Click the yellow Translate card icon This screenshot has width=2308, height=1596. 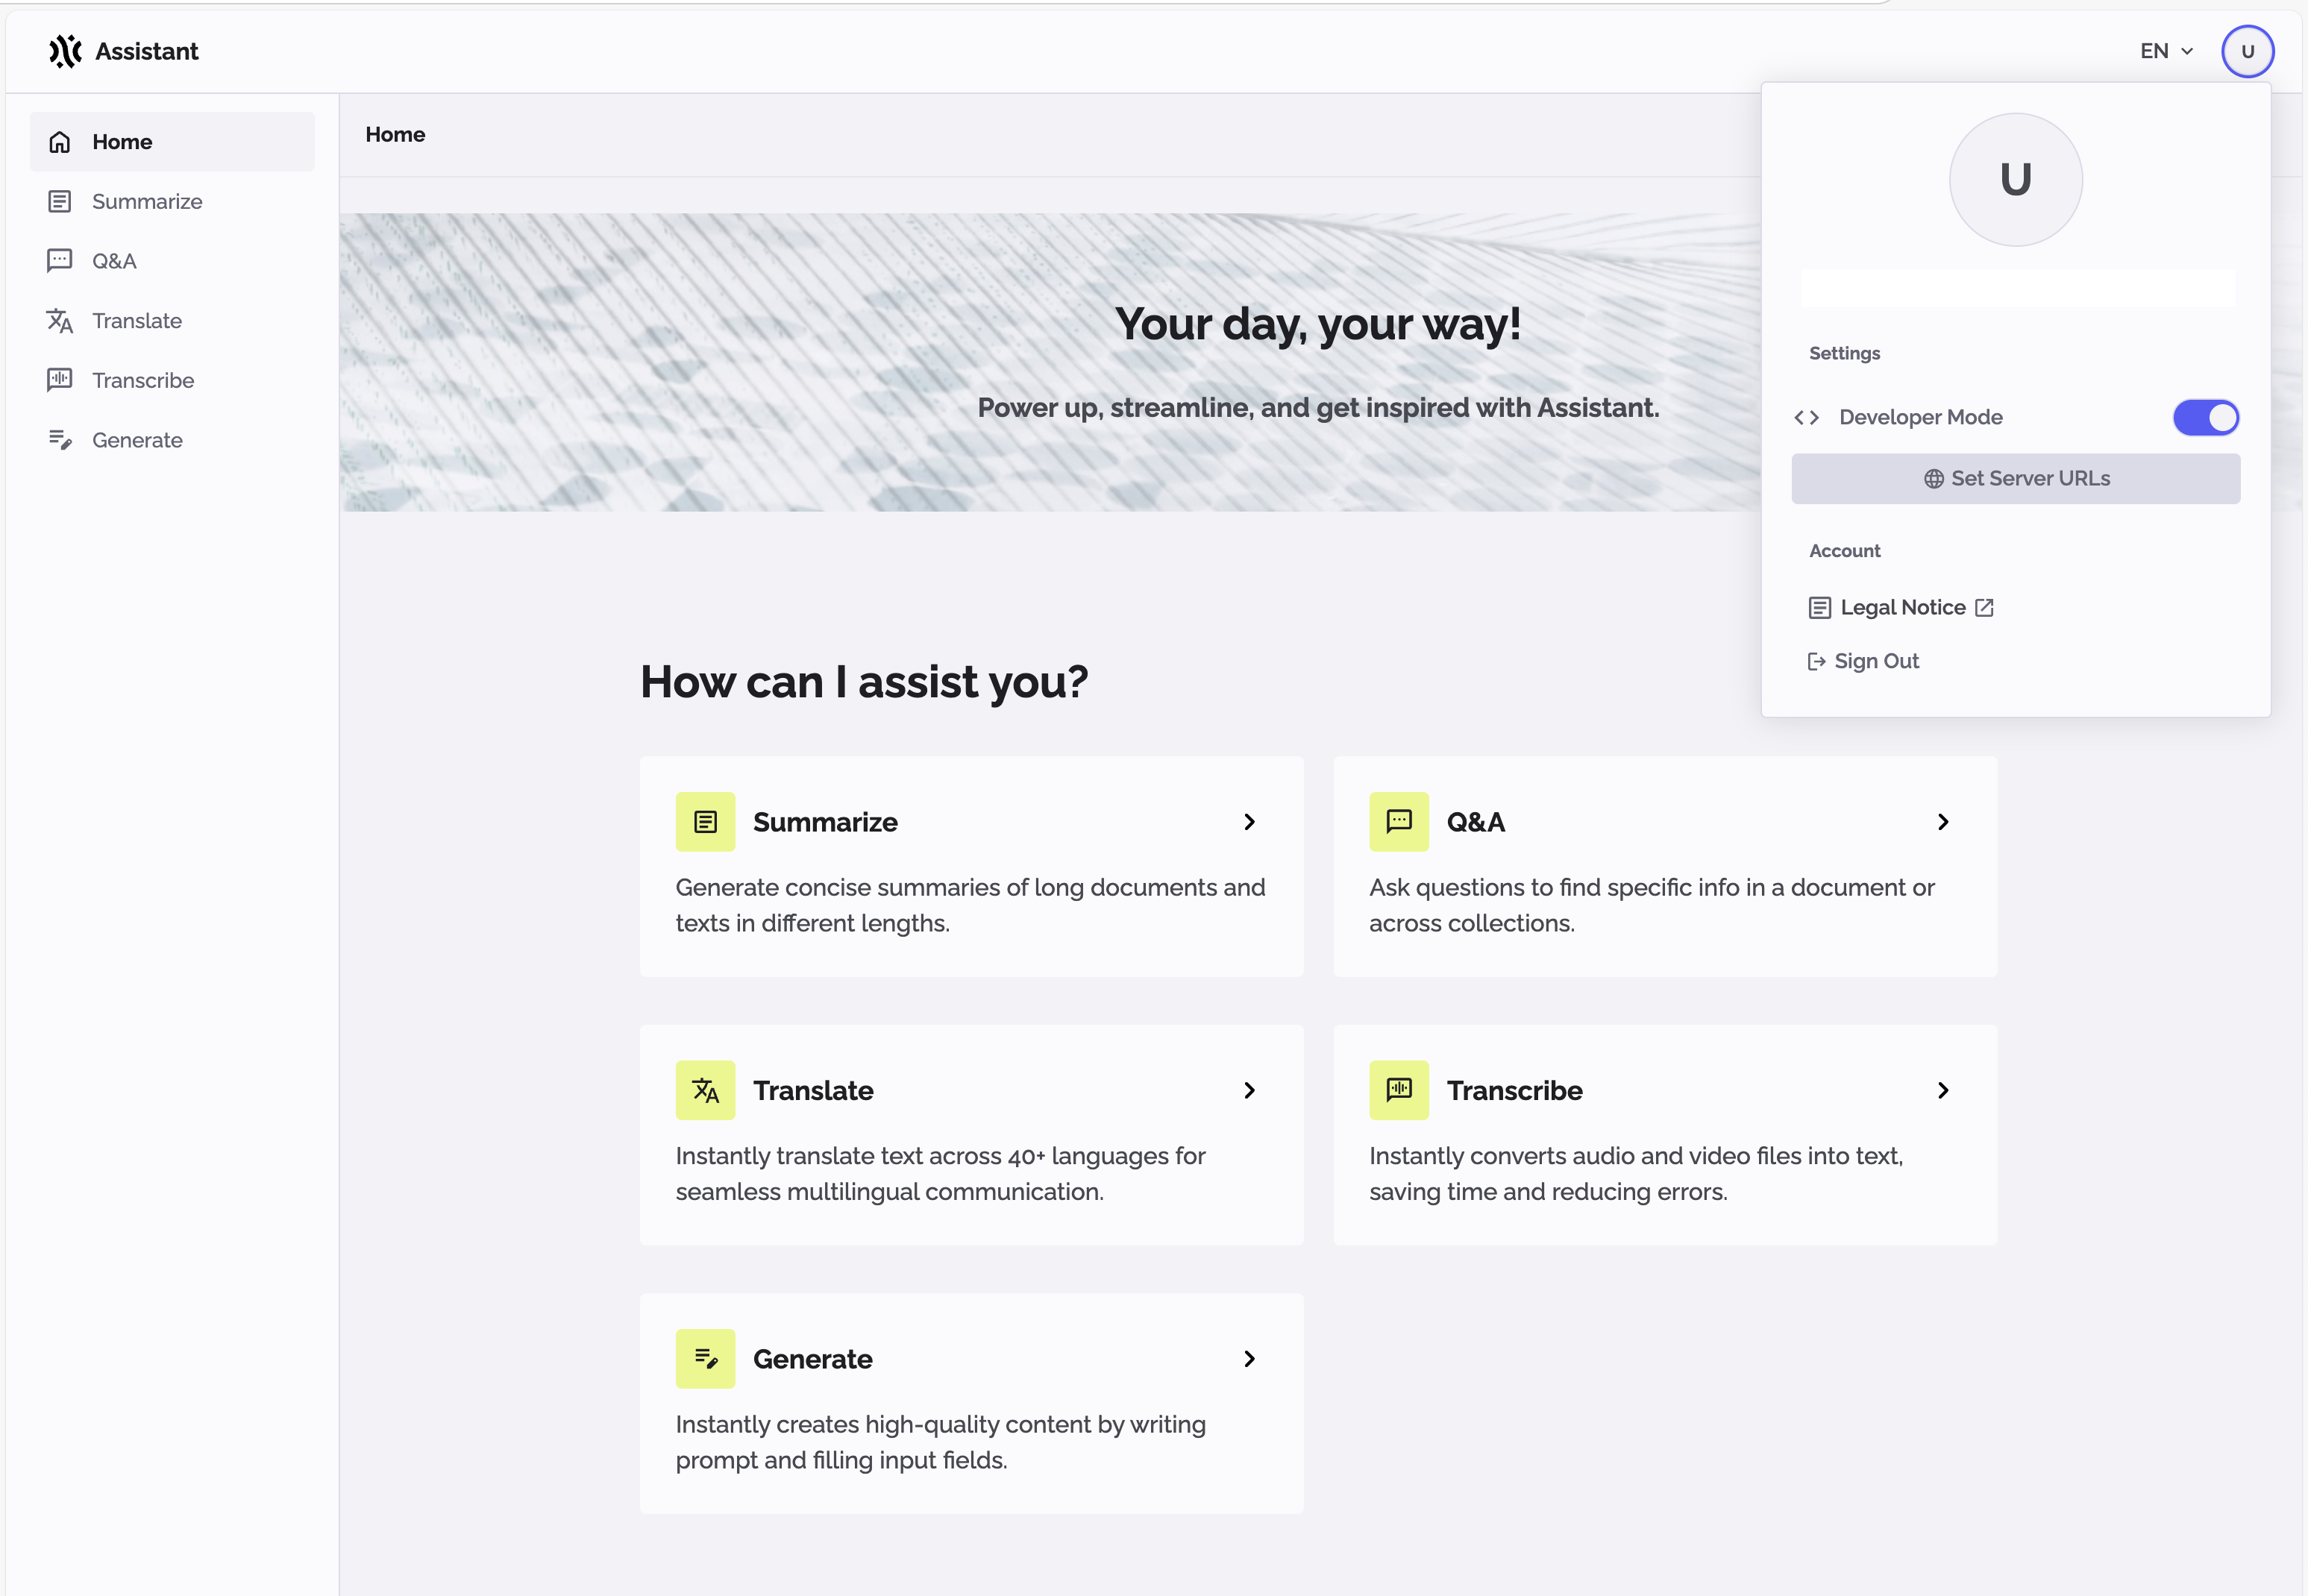pyautogui.click(x=705, y=1090)
